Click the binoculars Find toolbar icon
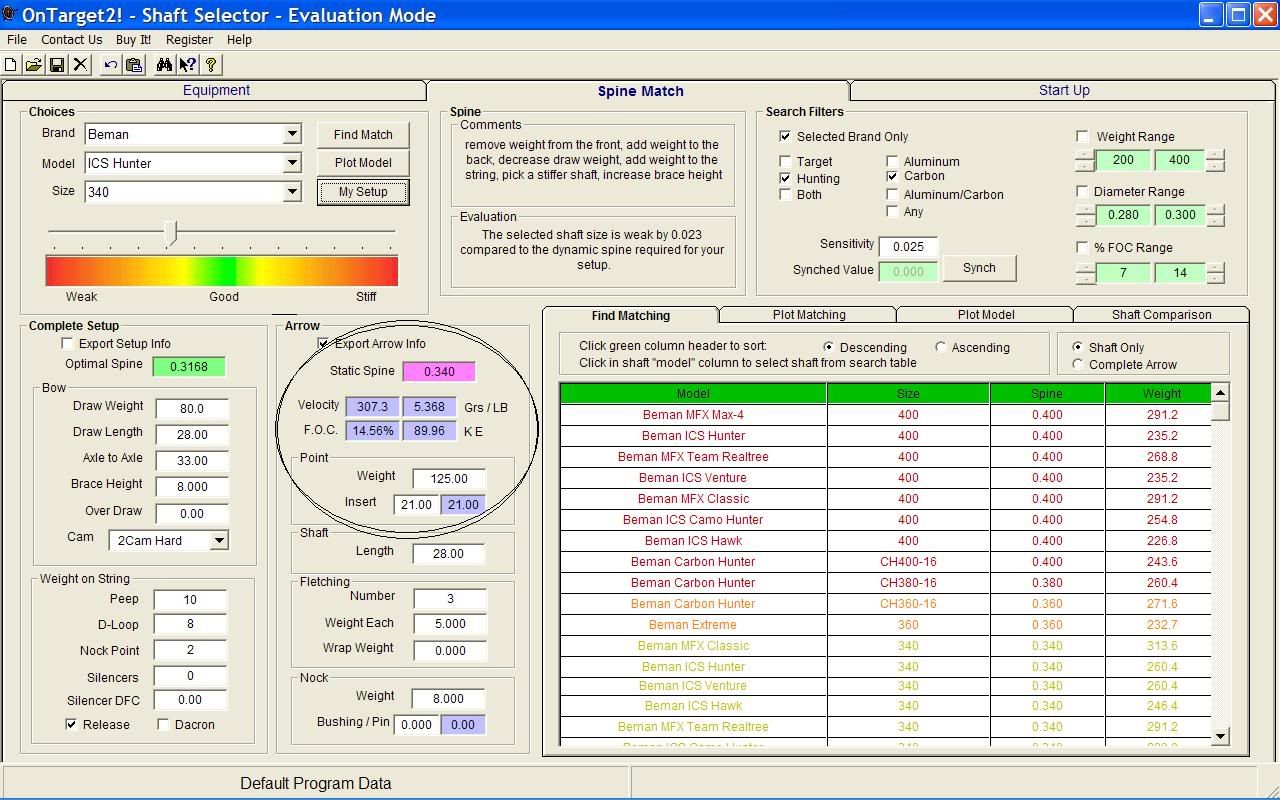The width and height of the screenshot is (1280, 800). (x=163, y=65)
